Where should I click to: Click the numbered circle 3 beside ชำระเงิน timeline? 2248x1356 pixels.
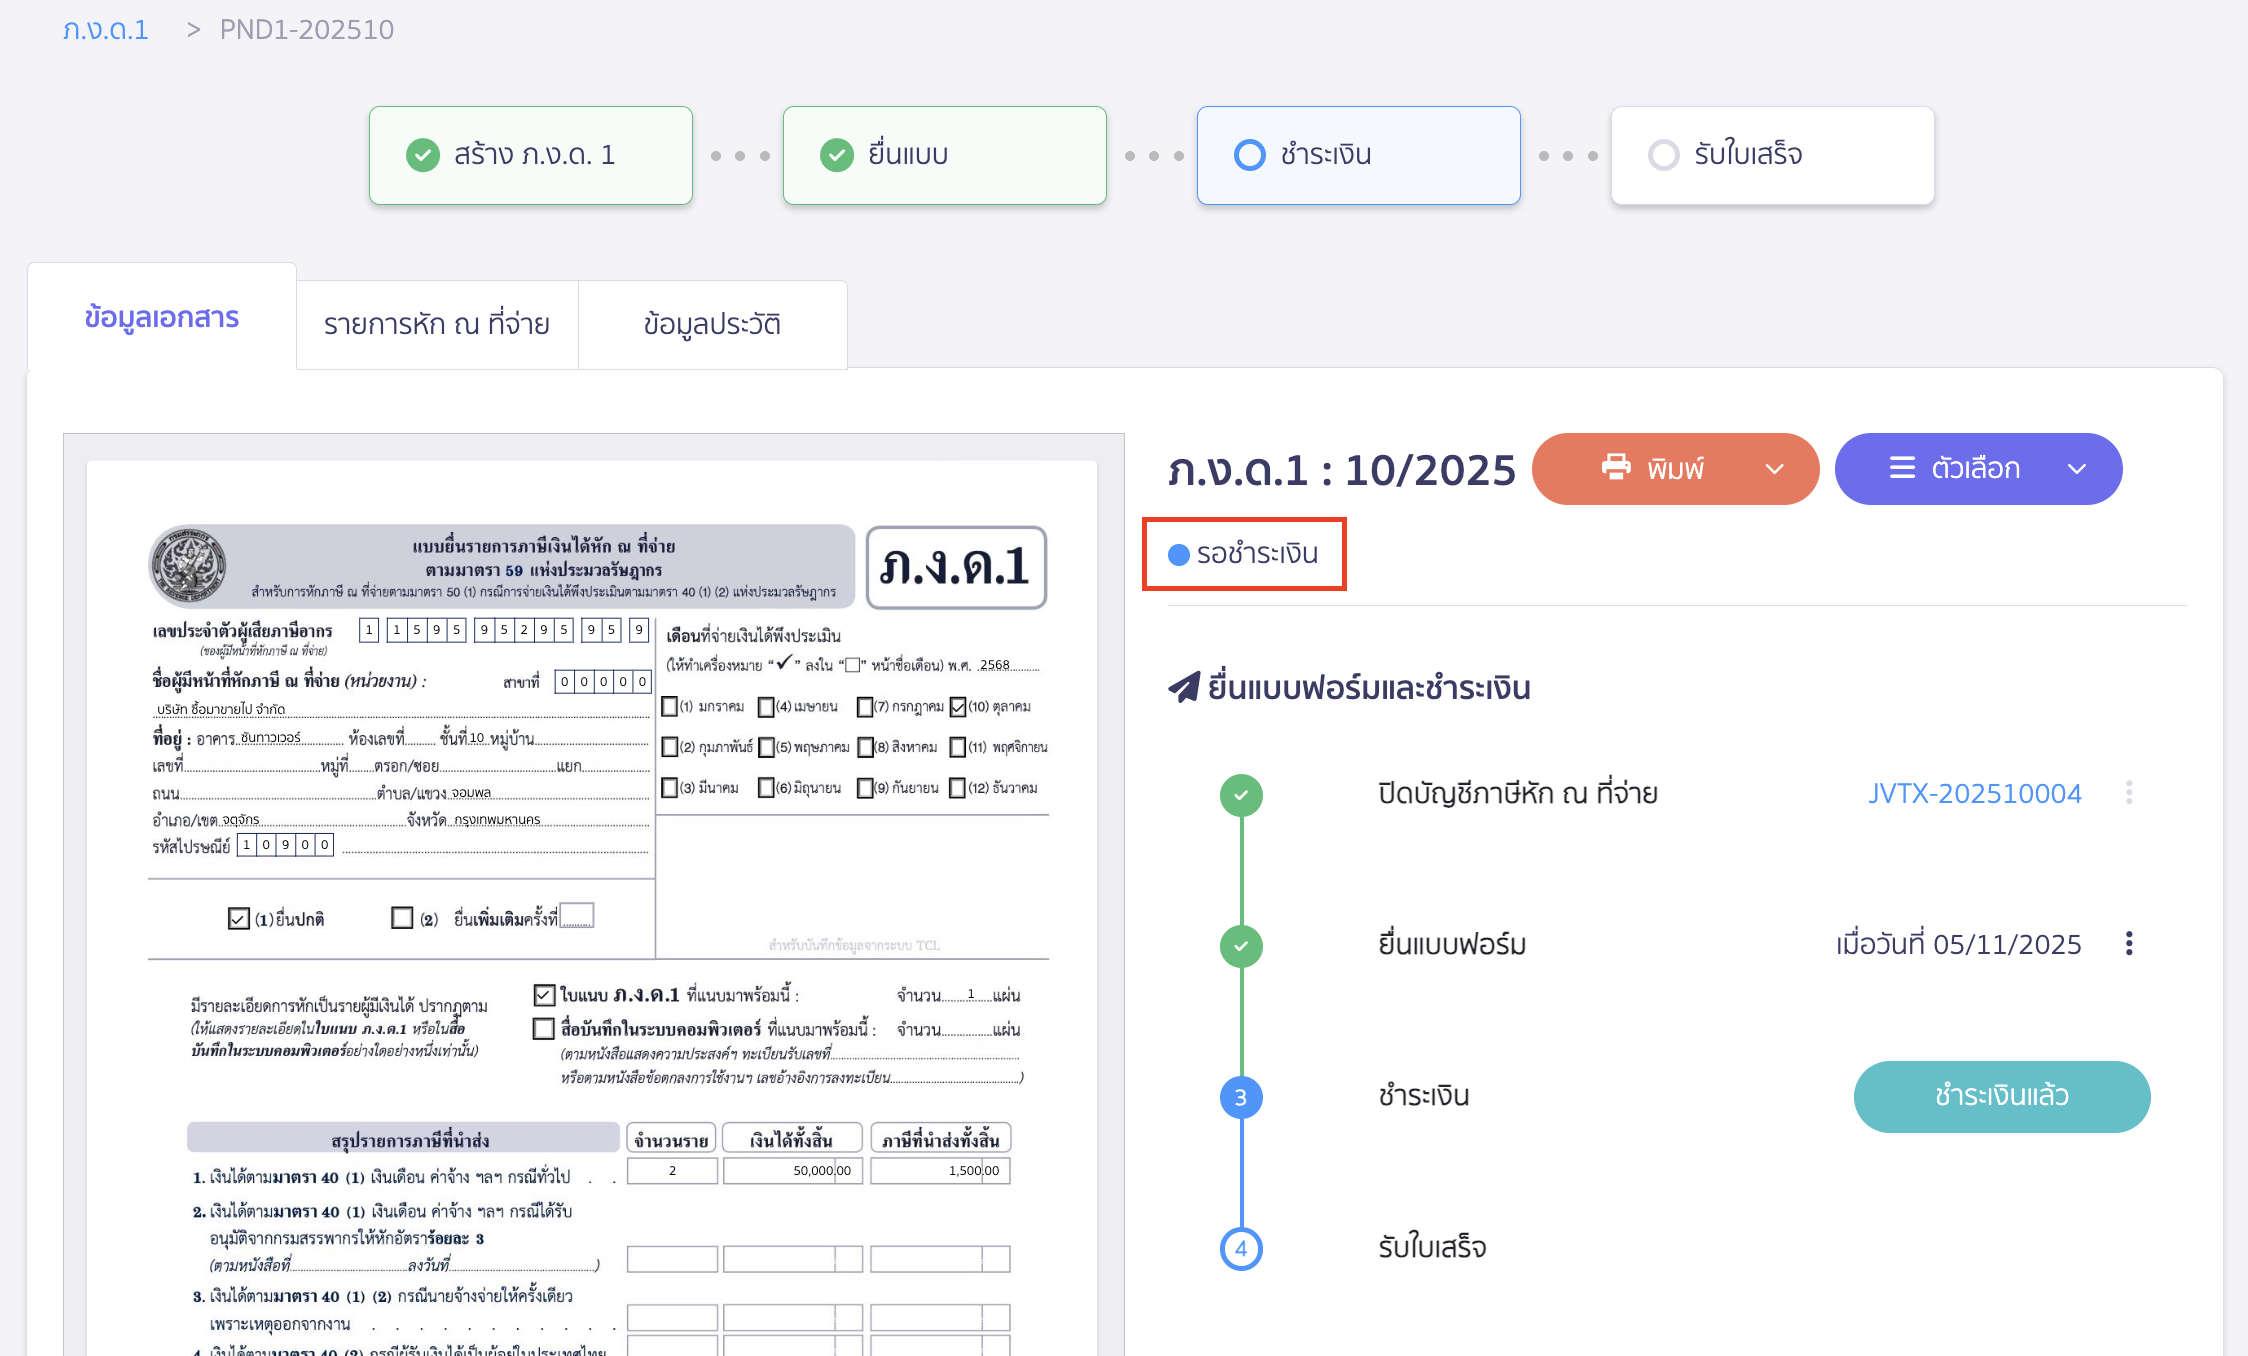pos(1241,1096)
